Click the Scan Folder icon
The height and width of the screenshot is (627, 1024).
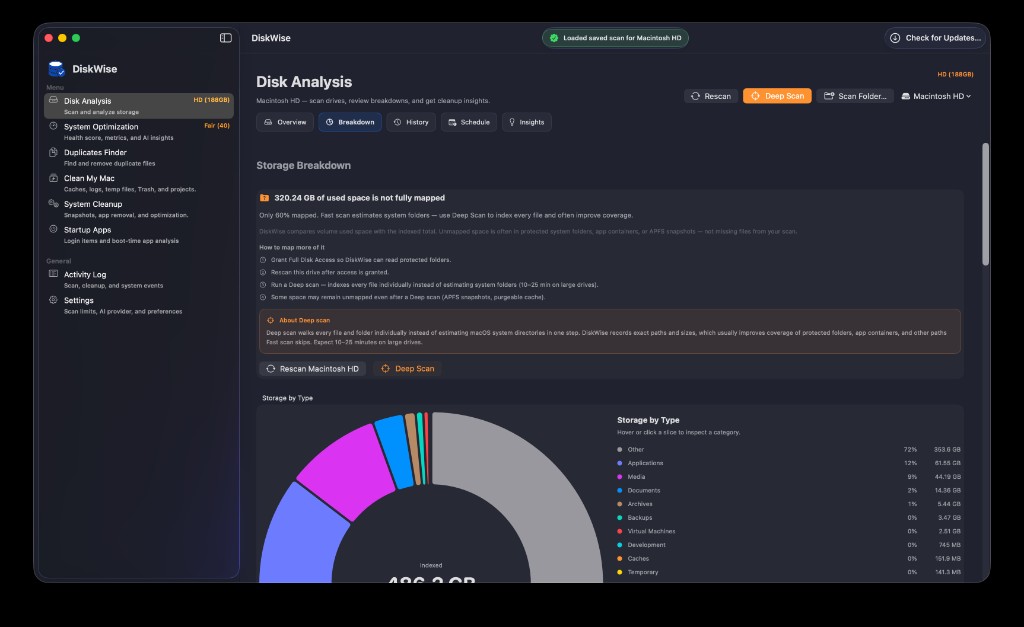pyautogui.click(x=829, y=96)
